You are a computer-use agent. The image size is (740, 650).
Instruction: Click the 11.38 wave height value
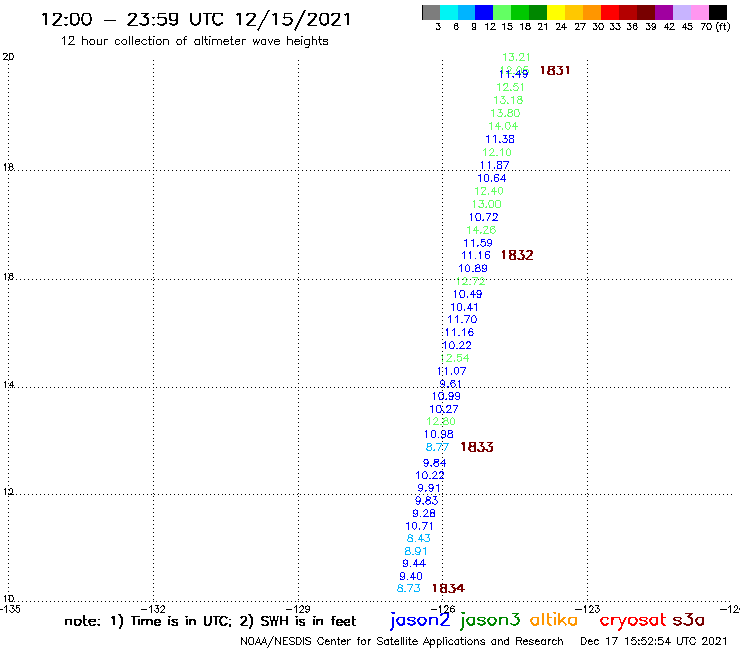click(500, 139)
